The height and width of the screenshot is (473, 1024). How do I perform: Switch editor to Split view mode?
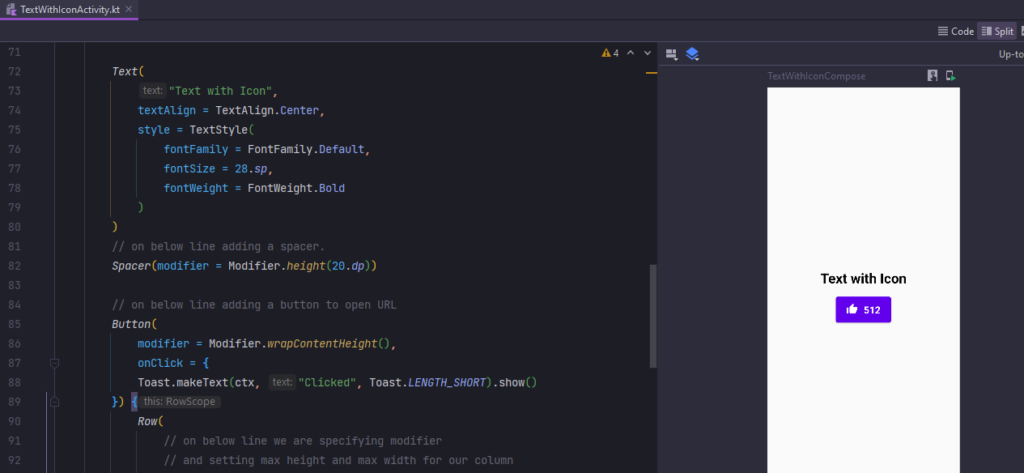[997, 31]
